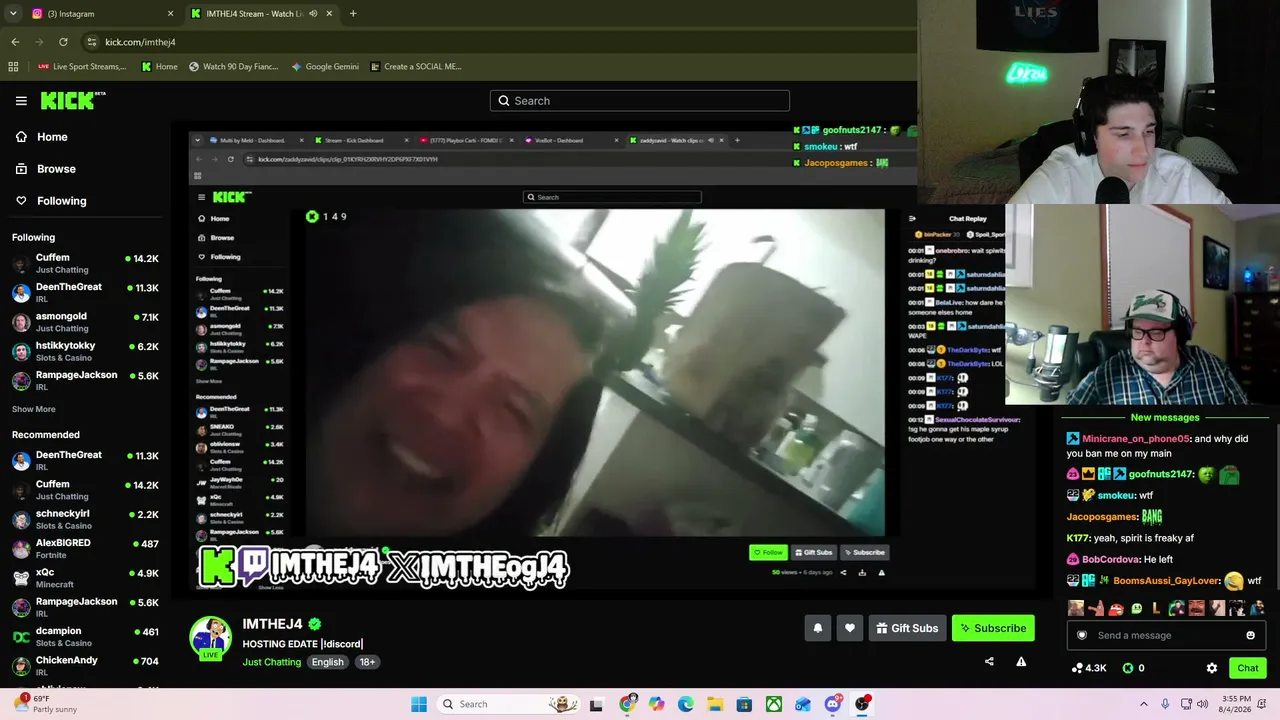Open a new browser tab
Screen dimensions: 1280x720
[353, 14]
